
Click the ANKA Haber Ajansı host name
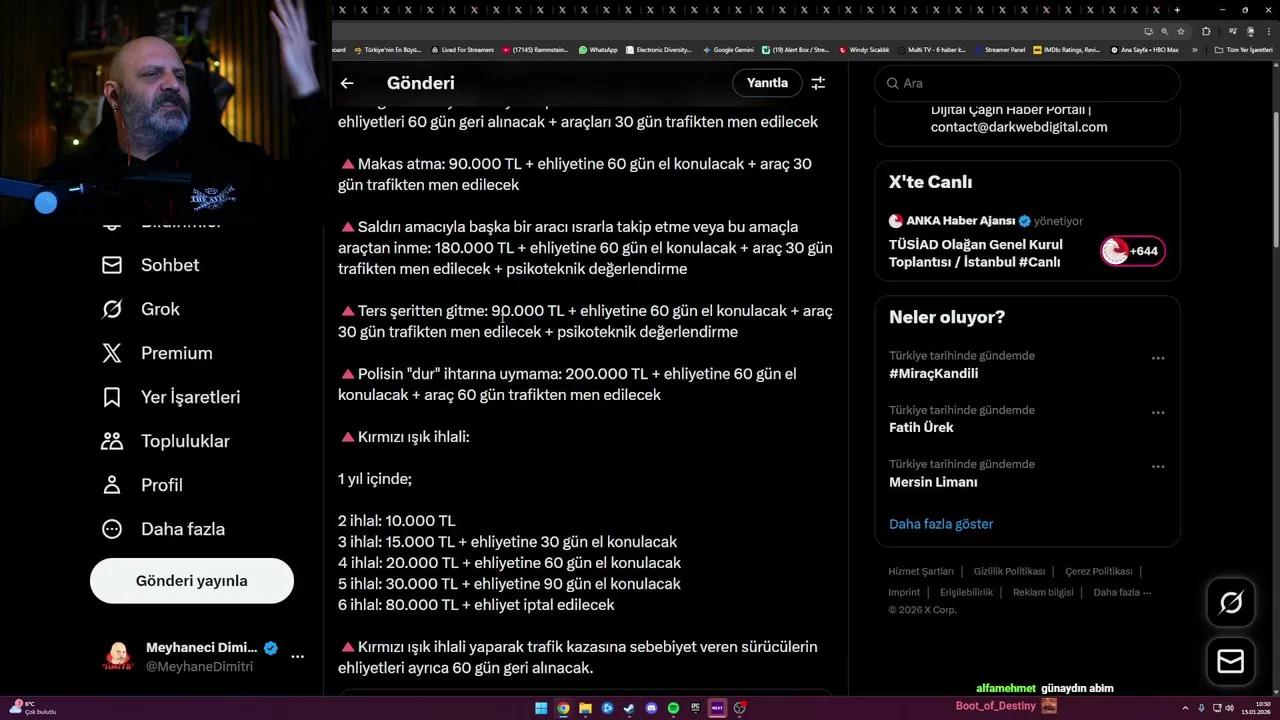[960, 221]
